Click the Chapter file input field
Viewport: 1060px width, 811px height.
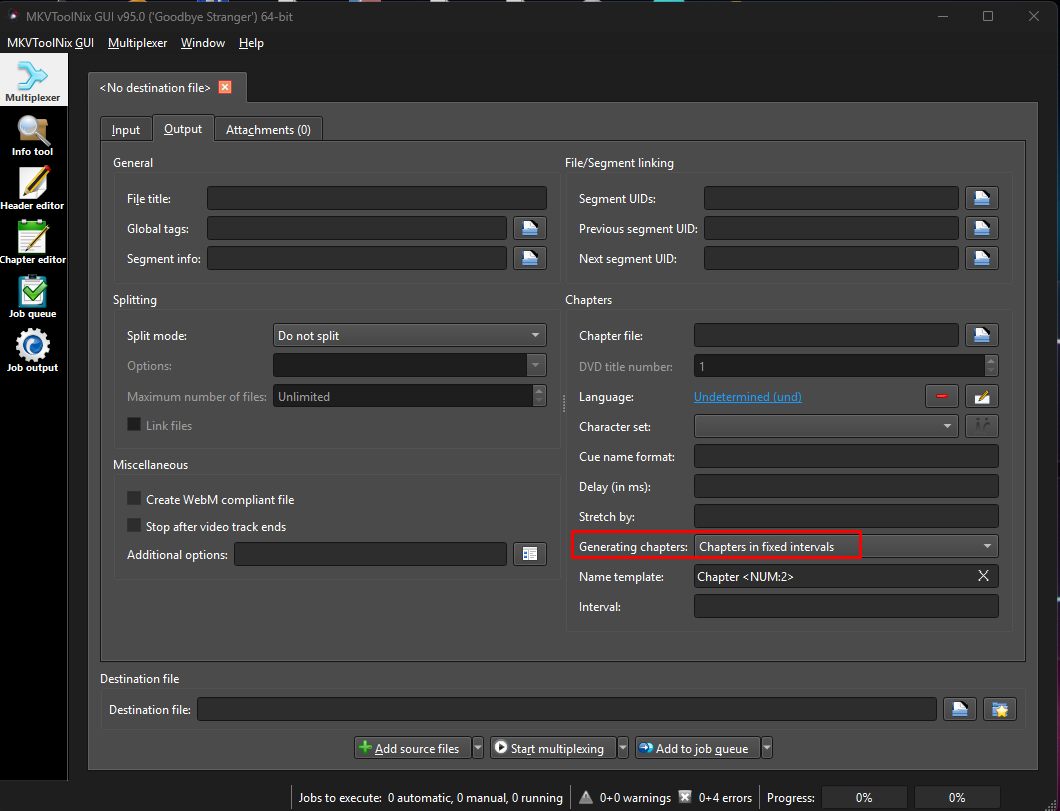point(826,335)
